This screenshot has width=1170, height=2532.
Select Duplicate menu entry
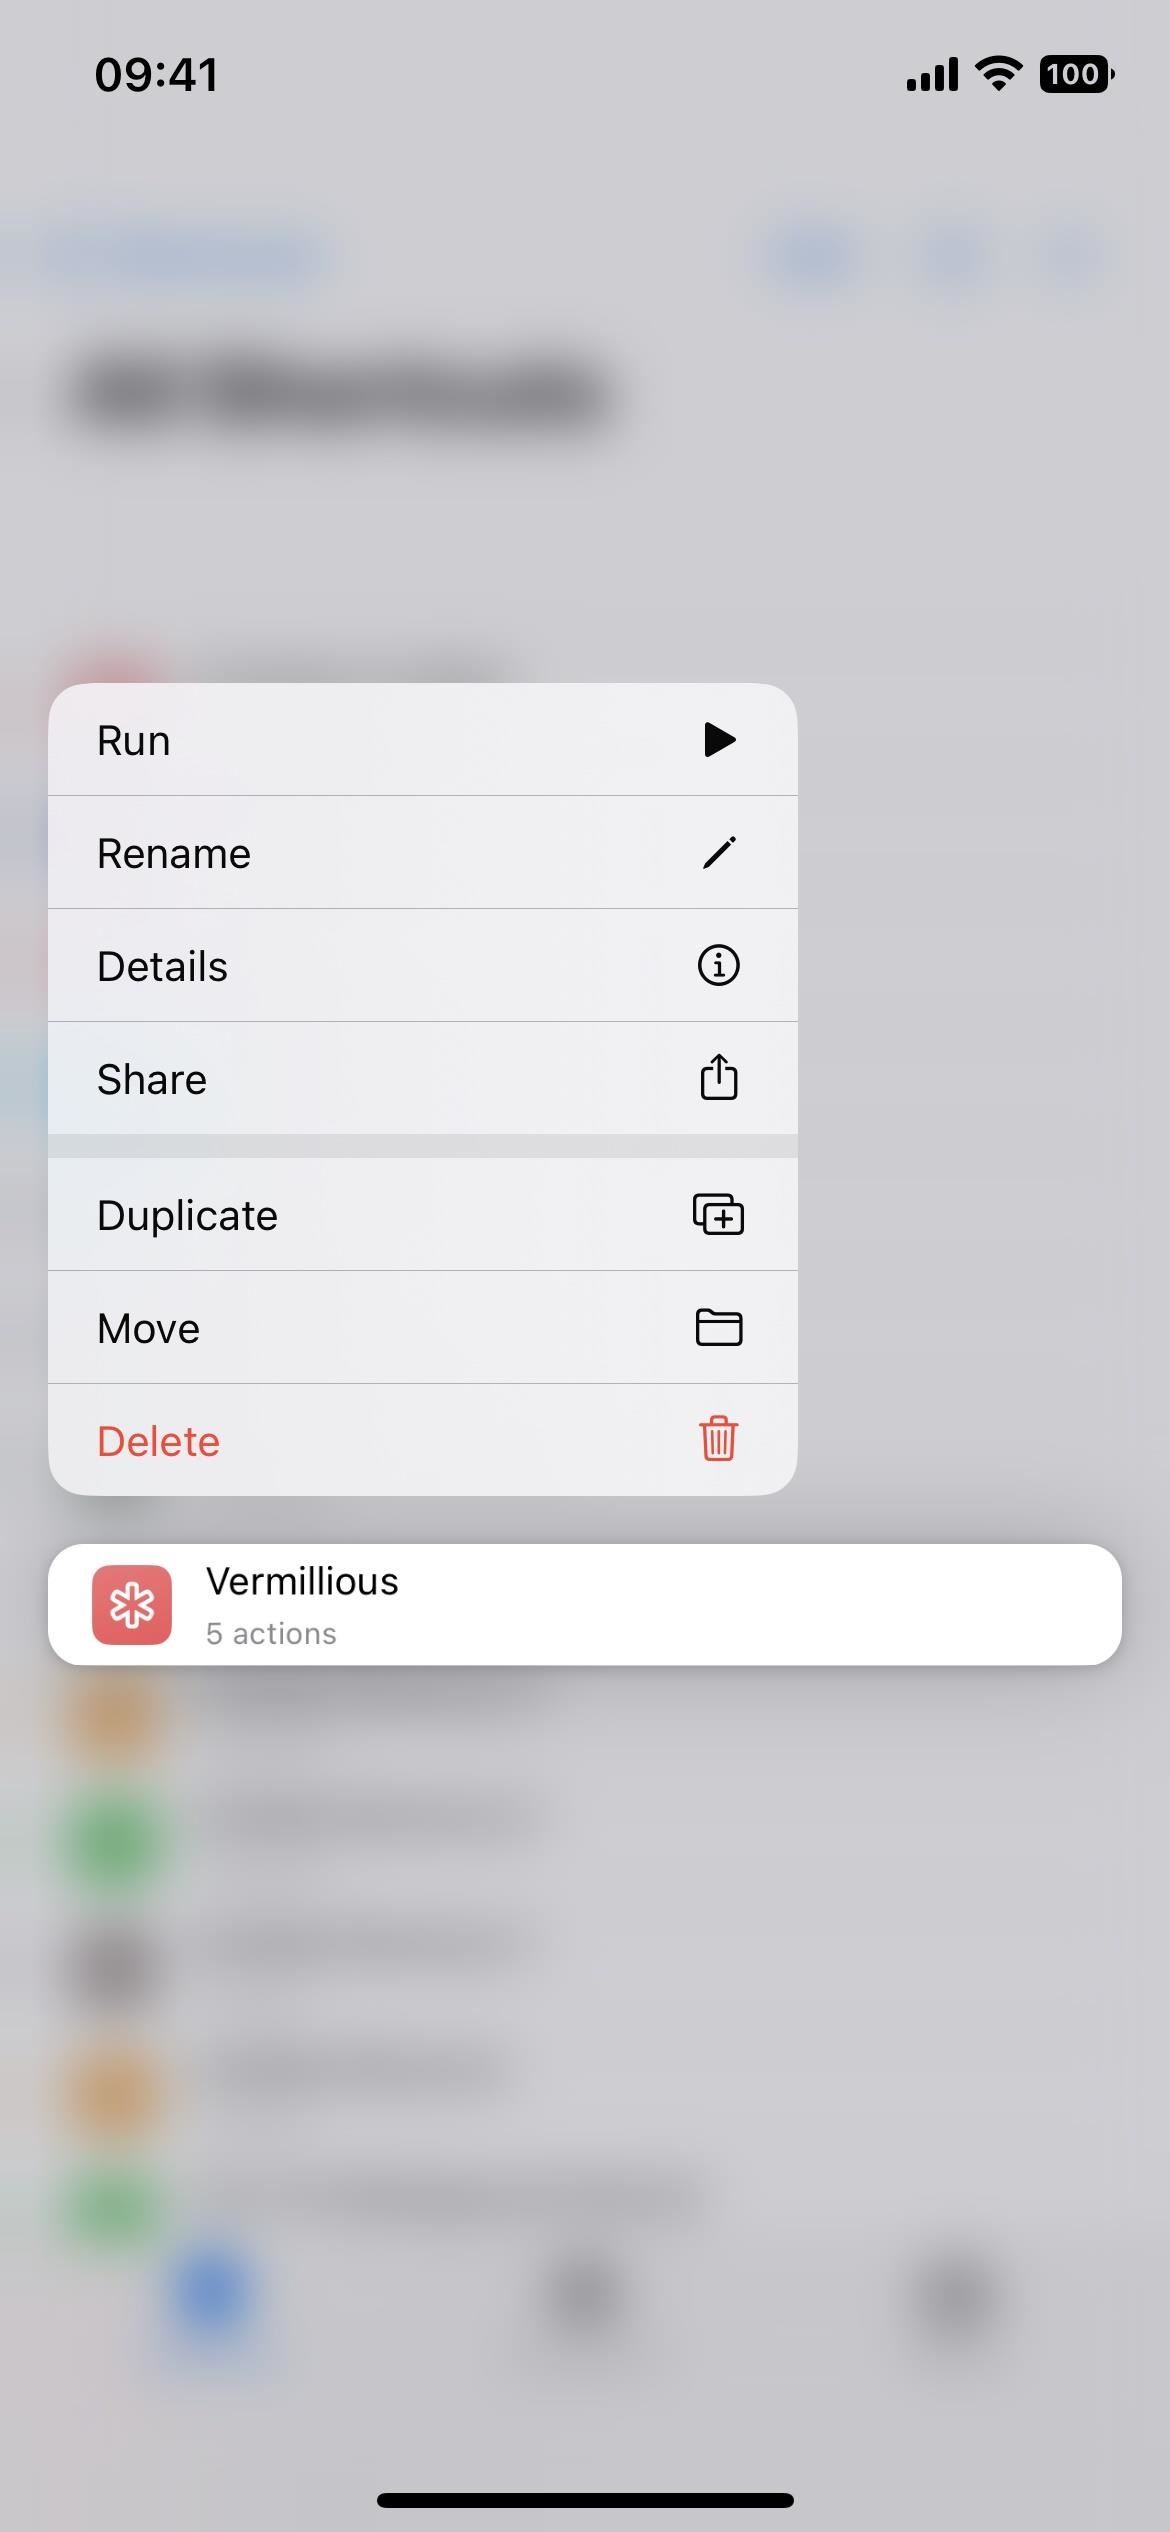423,1215
